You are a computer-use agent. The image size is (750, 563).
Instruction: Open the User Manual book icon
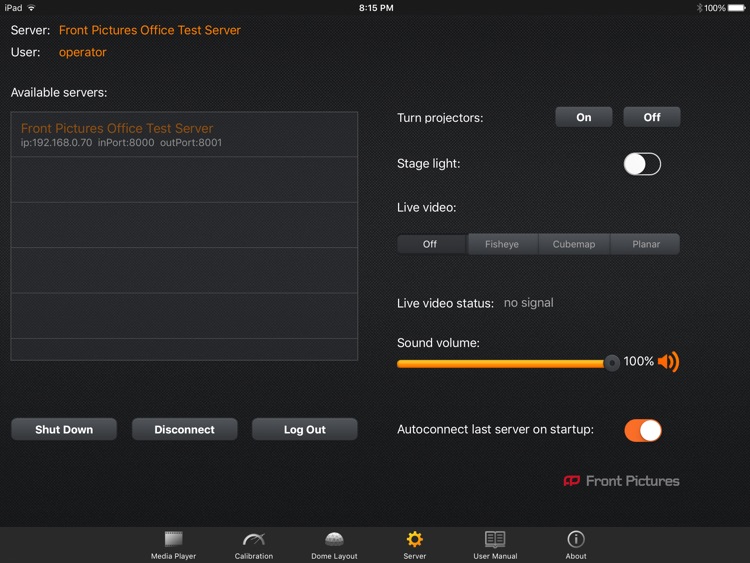click(x=495, y=539)
